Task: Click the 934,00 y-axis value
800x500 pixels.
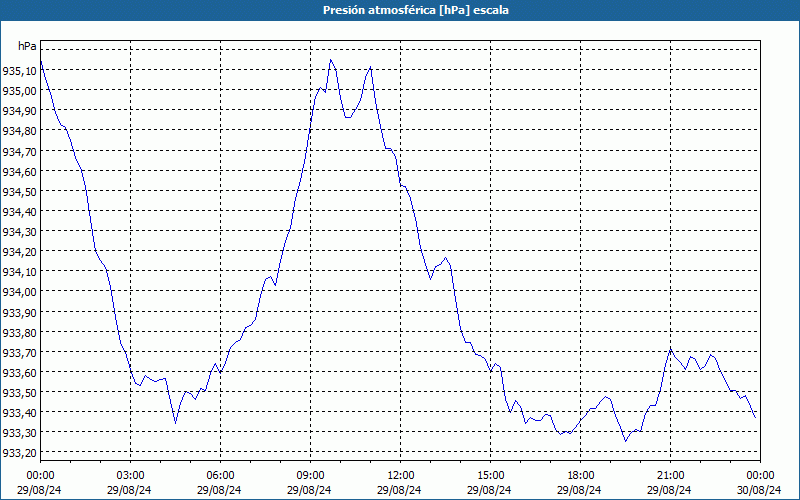Action: point(19,291)
